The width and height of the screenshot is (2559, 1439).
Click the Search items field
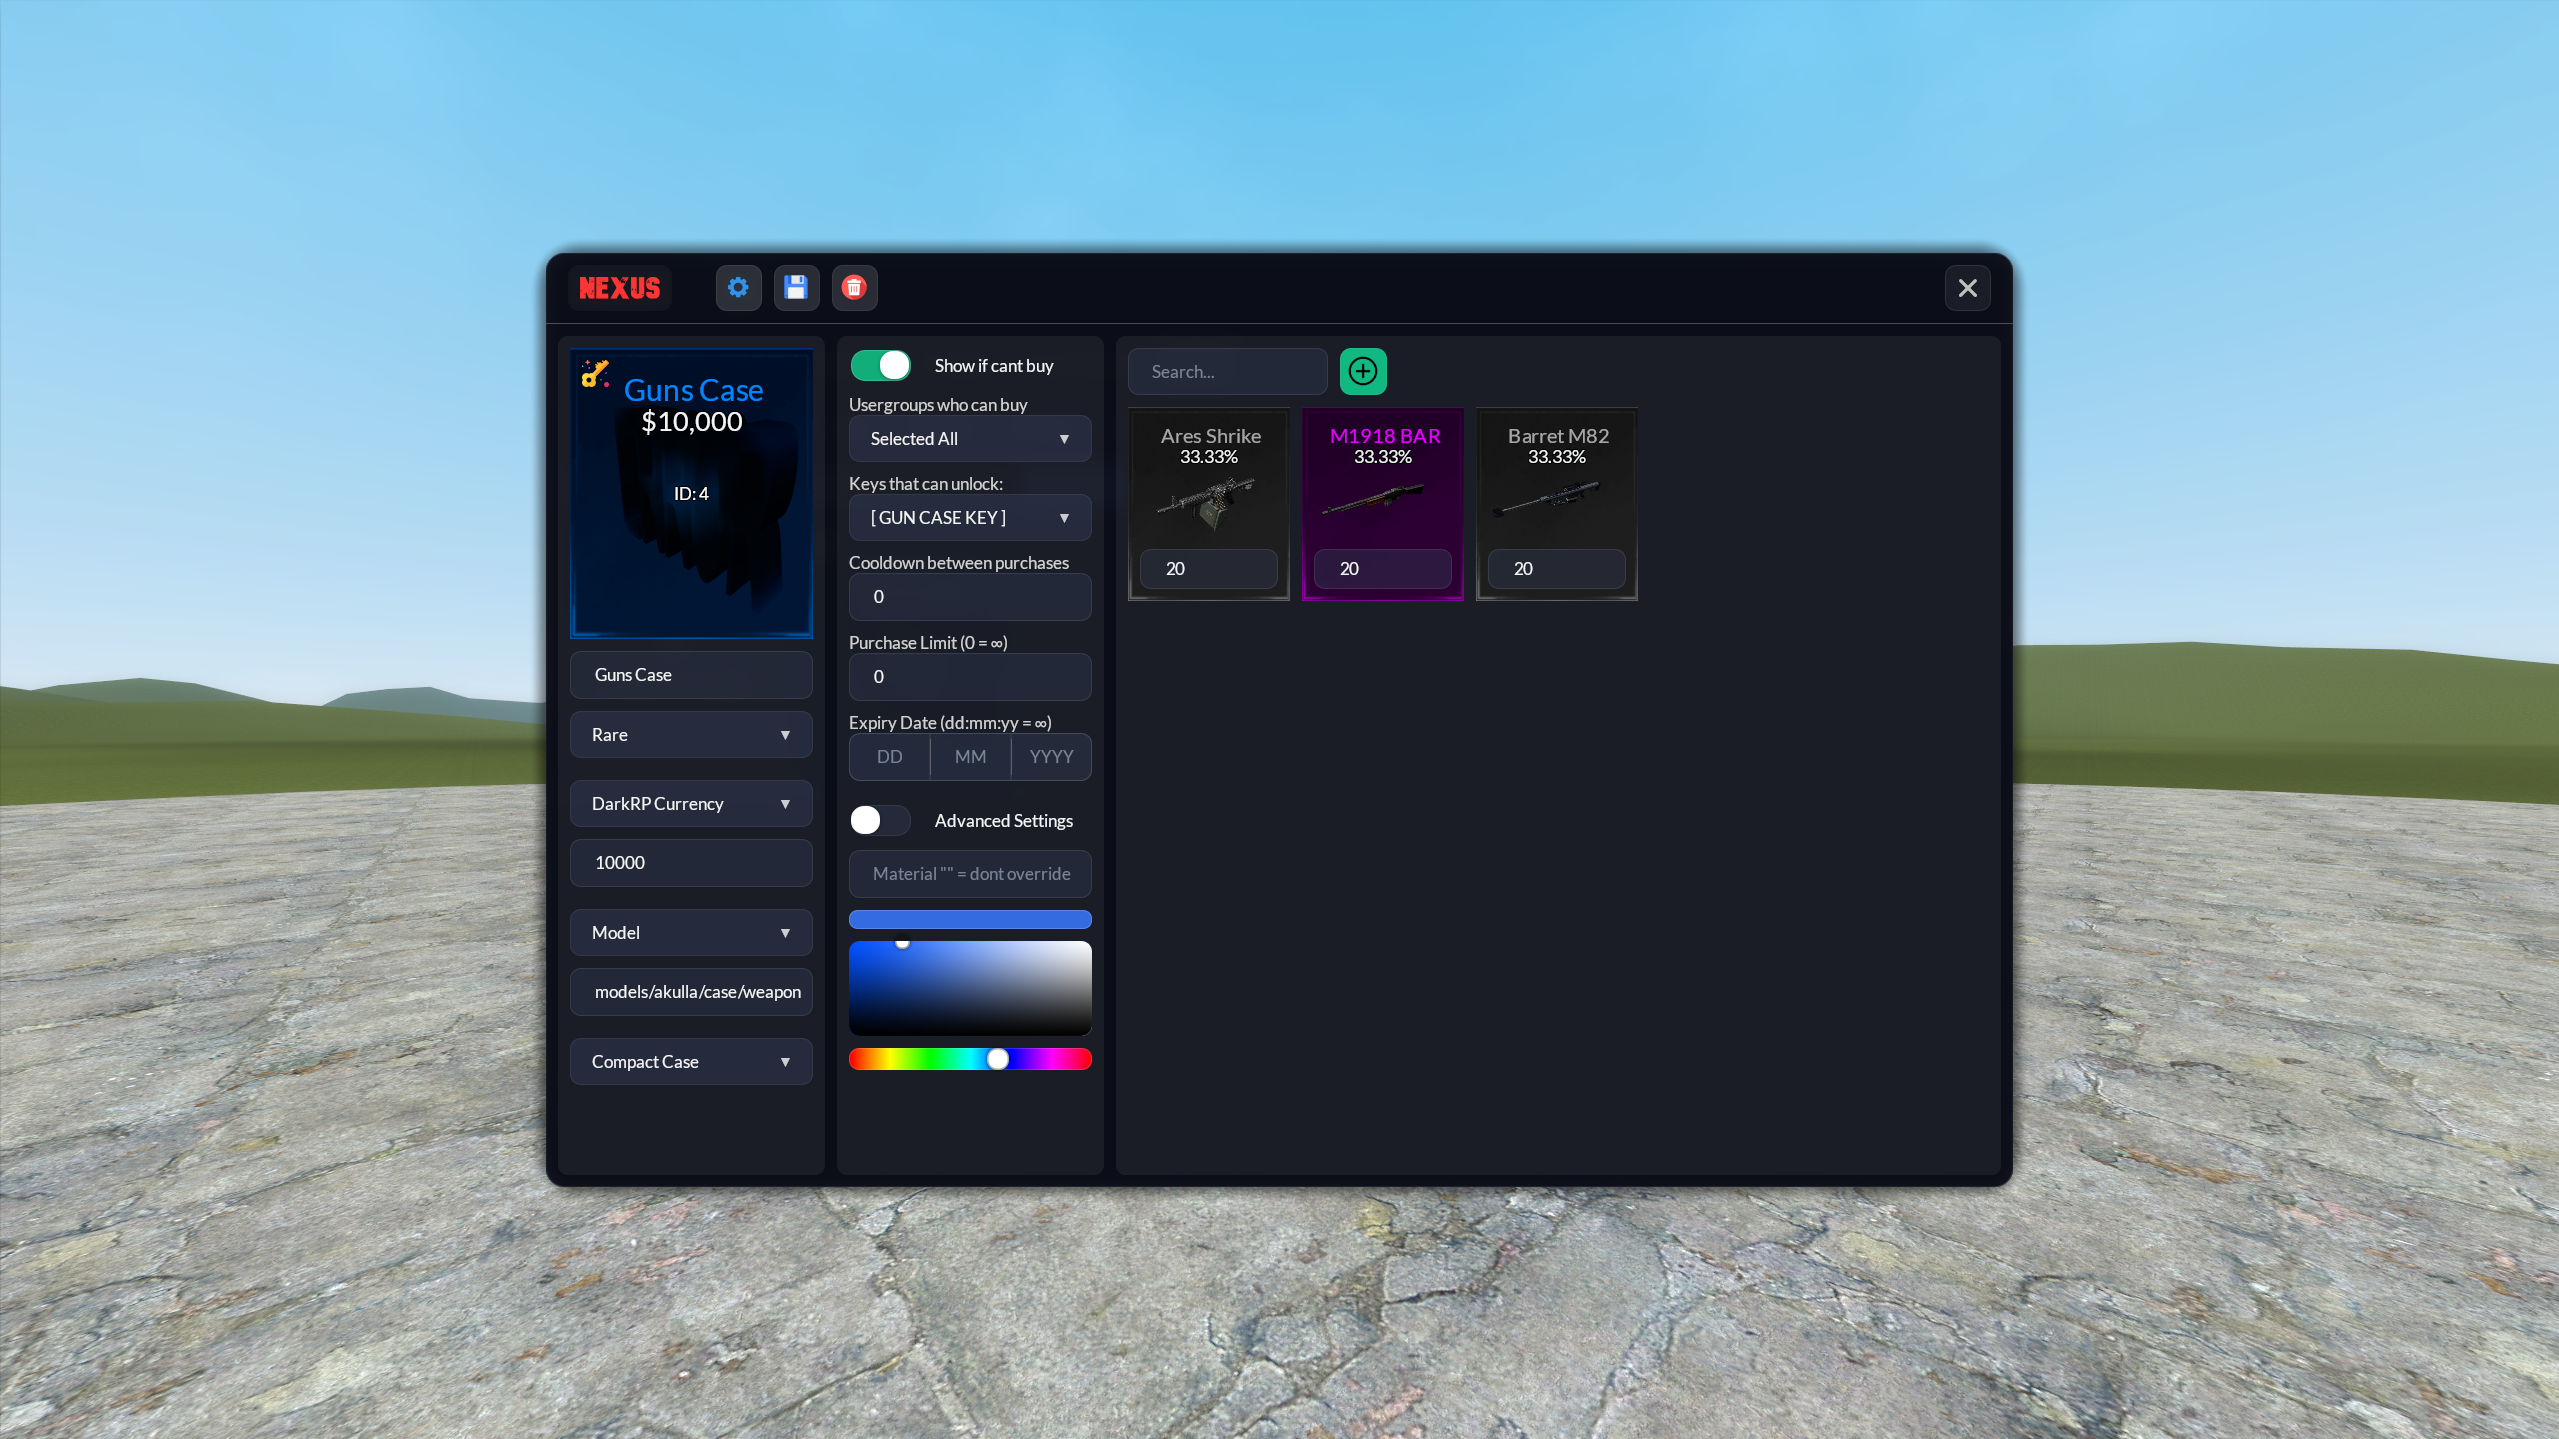click(1227, 372)
